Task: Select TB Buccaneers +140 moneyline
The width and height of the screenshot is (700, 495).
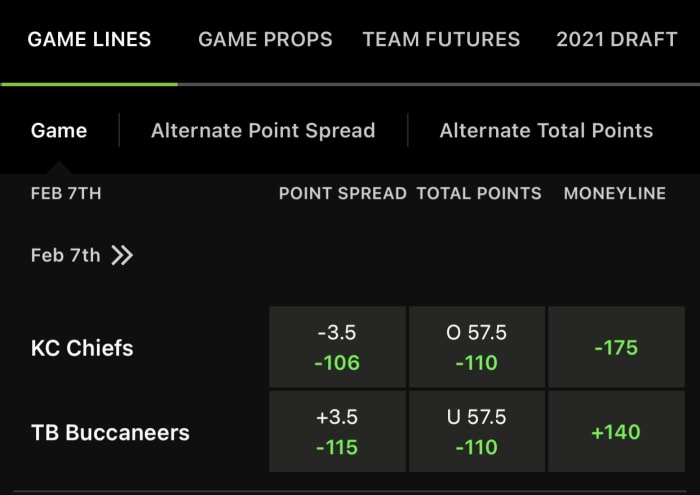Action: pos(616,432)
